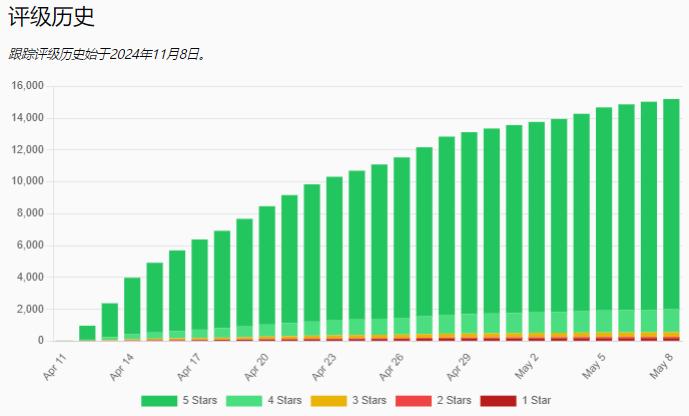Click the '10,000' y-axis value

28,181
